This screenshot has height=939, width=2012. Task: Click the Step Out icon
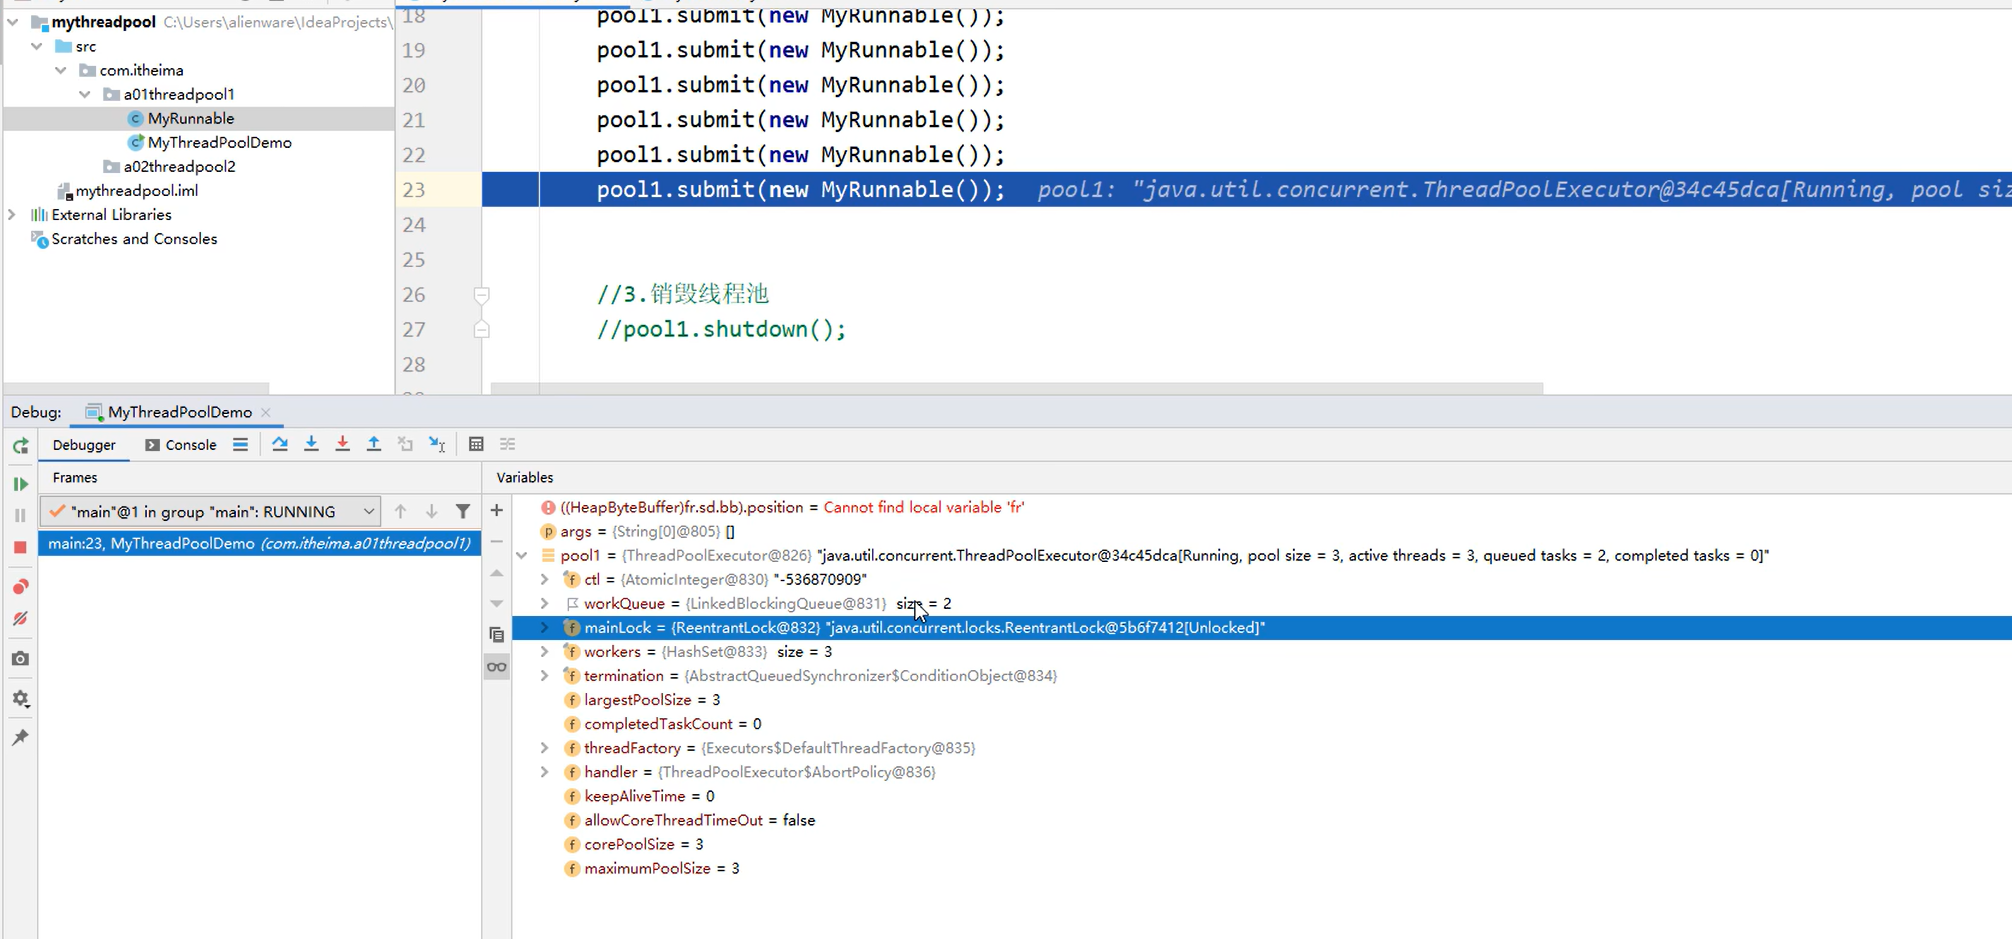374,444
